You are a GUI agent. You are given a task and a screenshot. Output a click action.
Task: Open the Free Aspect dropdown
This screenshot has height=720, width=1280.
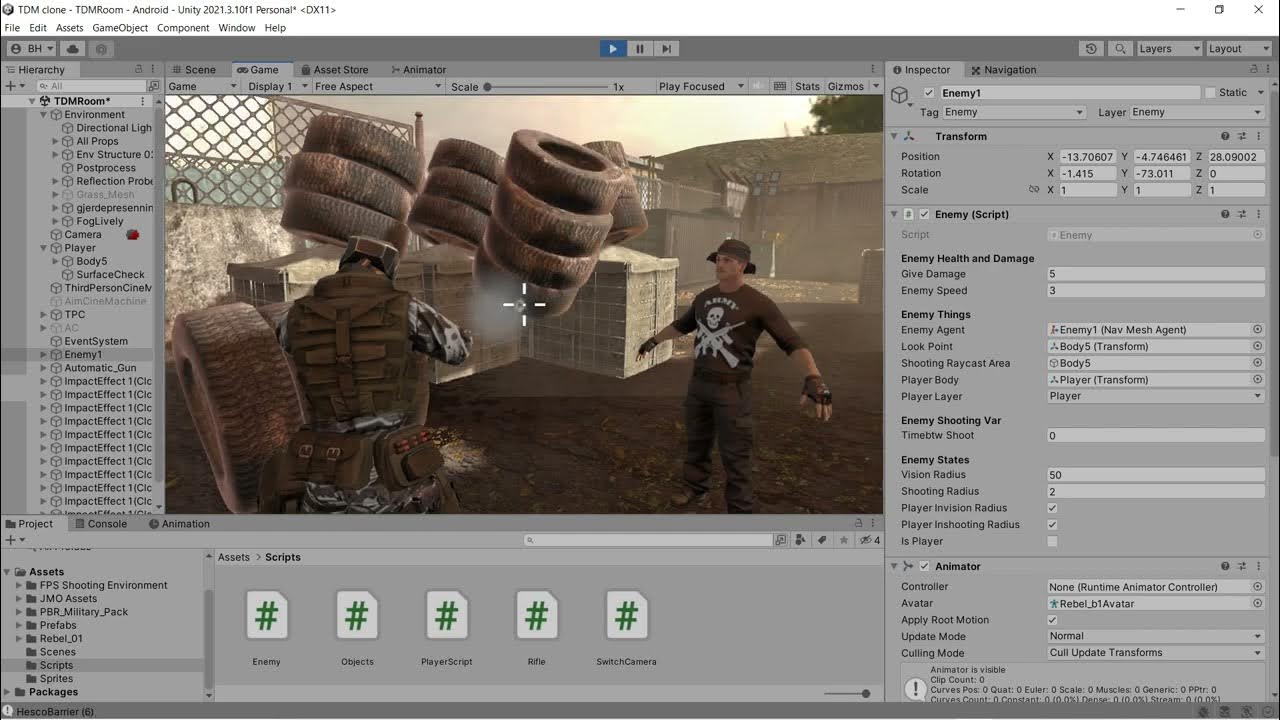377,87
